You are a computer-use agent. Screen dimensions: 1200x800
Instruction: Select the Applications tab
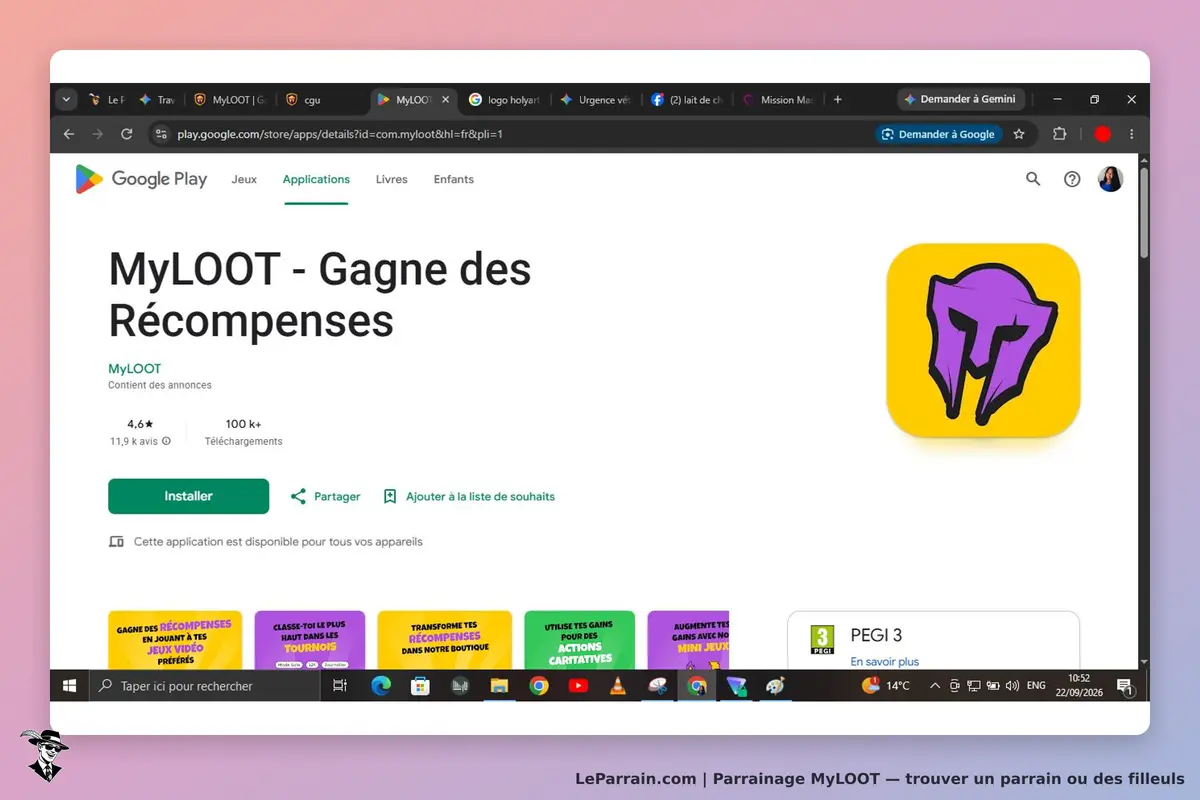click(316, 180)
